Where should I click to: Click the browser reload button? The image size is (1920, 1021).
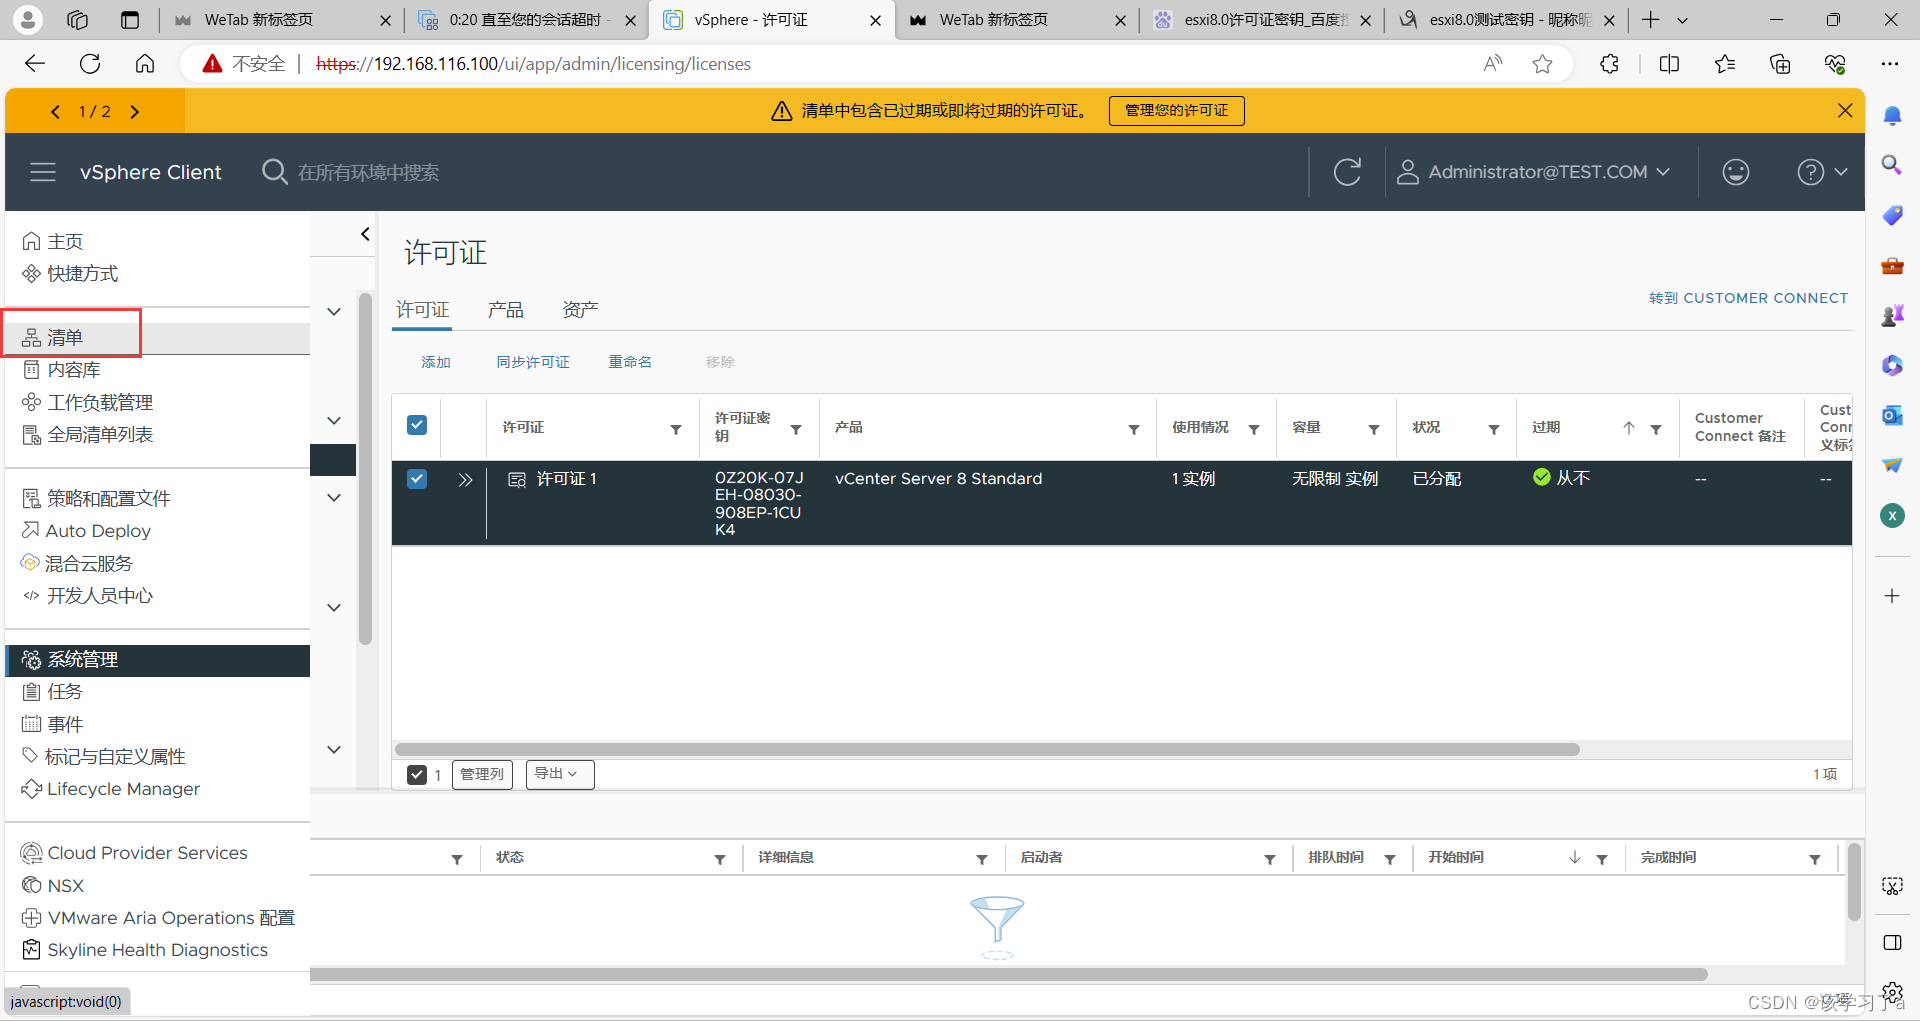(90, 64)
